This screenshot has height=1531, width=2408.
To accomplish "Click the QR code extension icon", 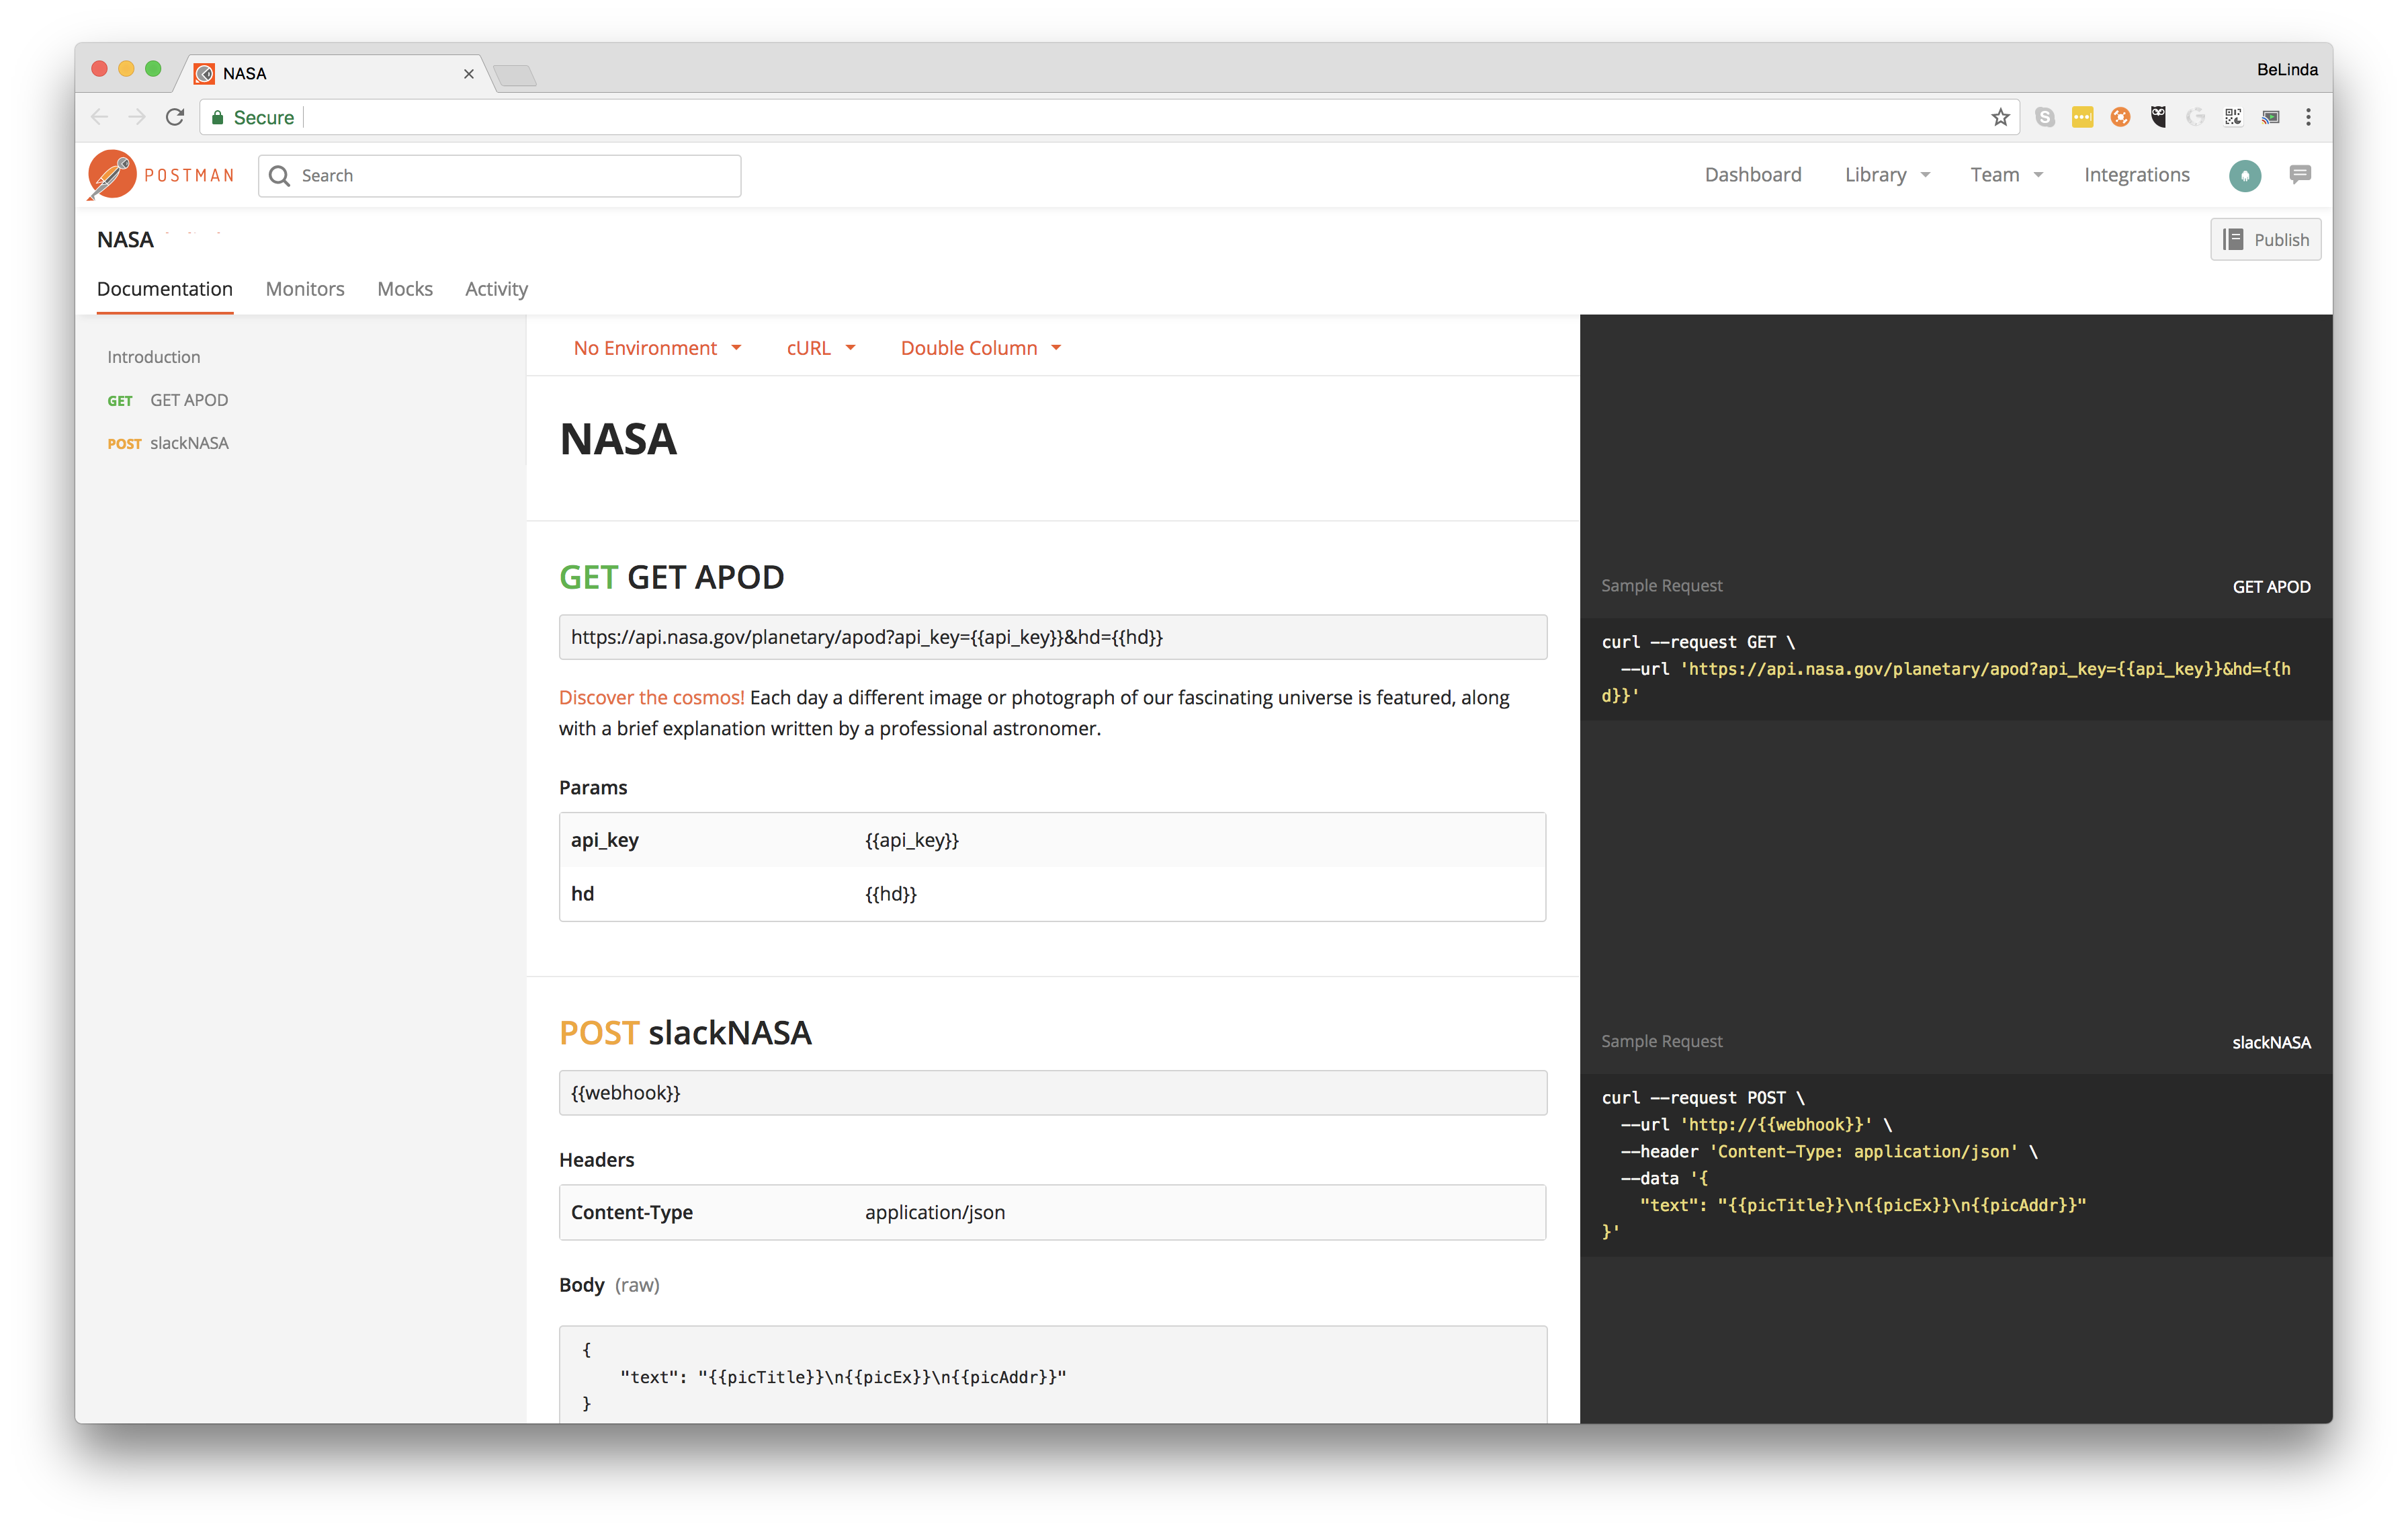I will 2233,117.
